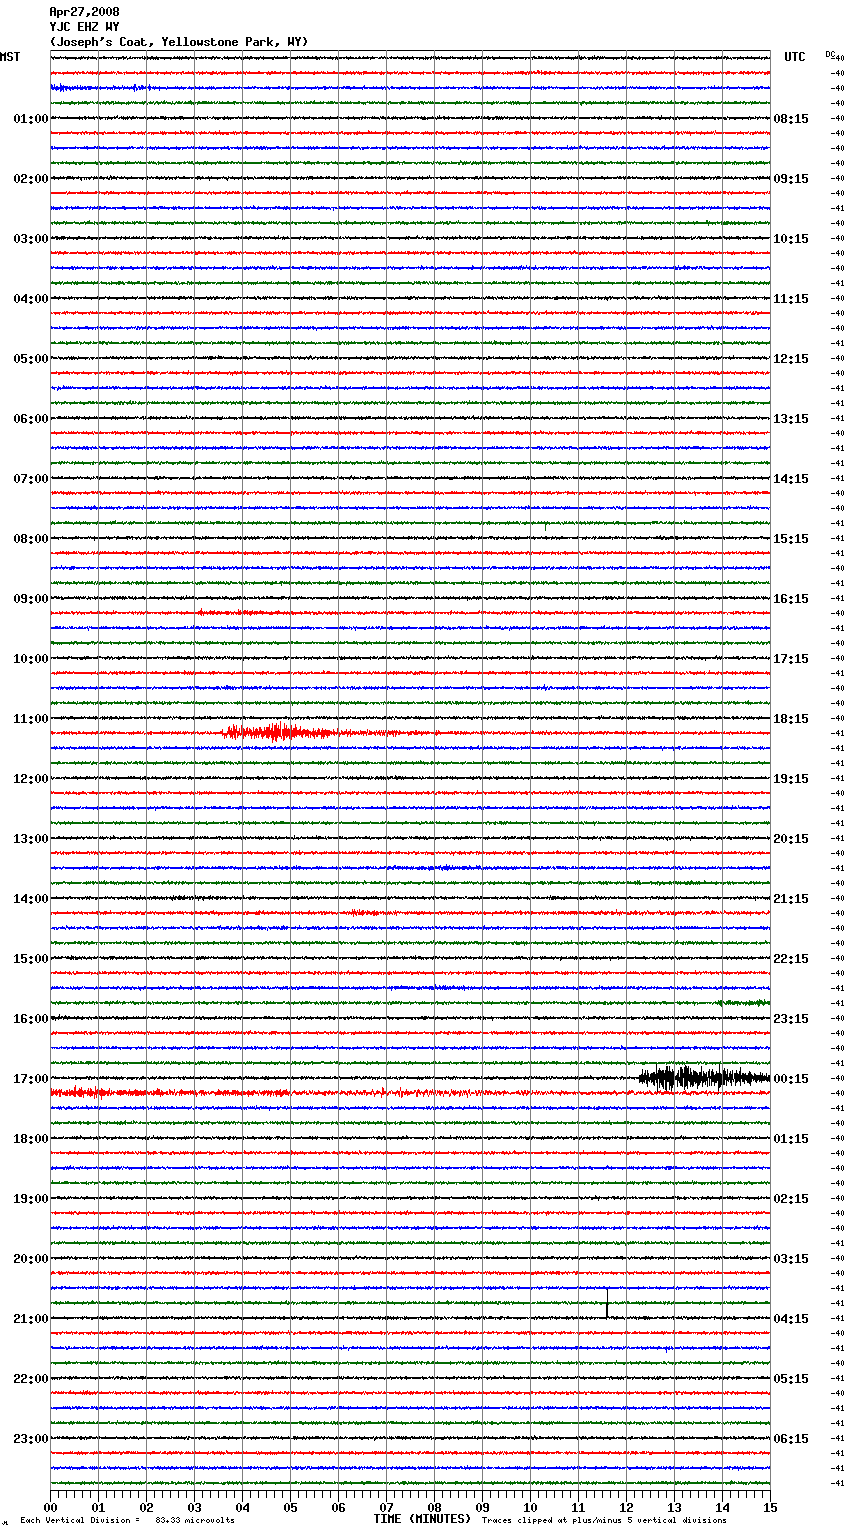Click the MST time zone header
The height and width of the screenshot is (1534, 850).
[10, 57]
